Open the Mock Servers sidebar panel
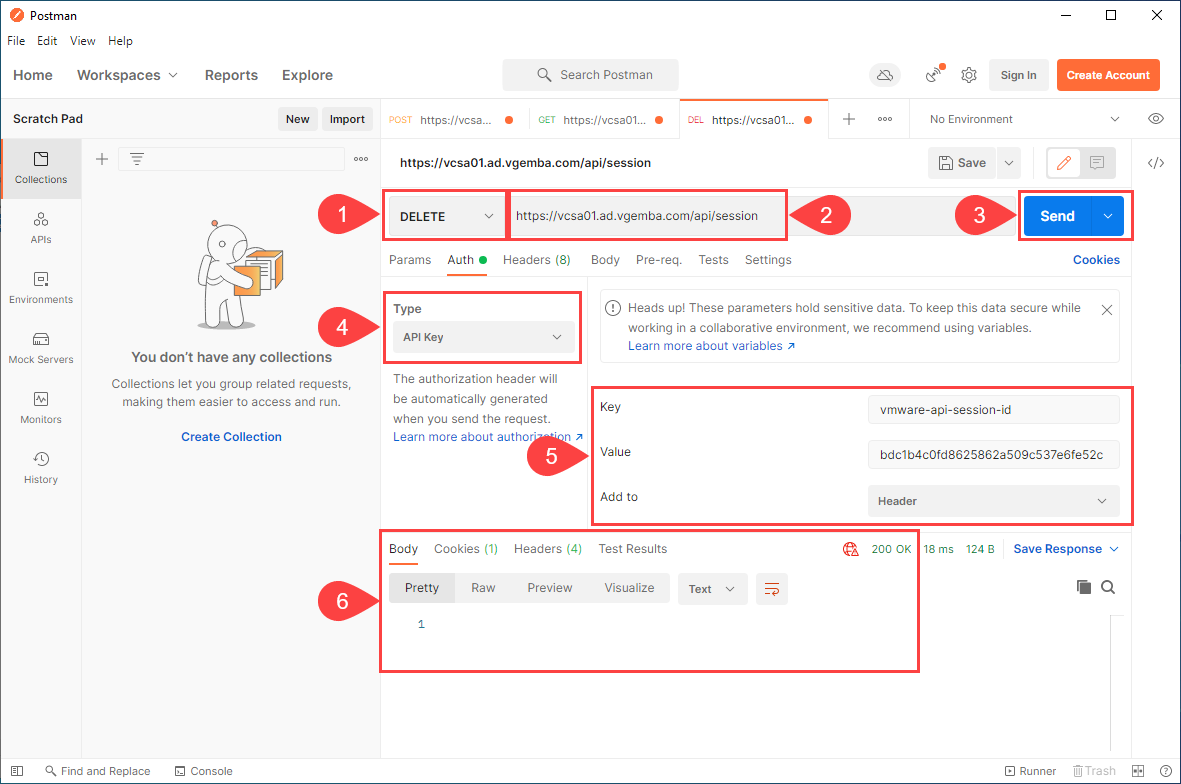 point(41,348)
